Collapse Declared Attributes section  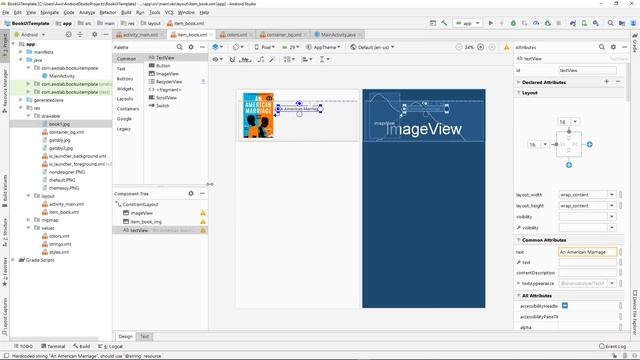(x=519, y=82)
